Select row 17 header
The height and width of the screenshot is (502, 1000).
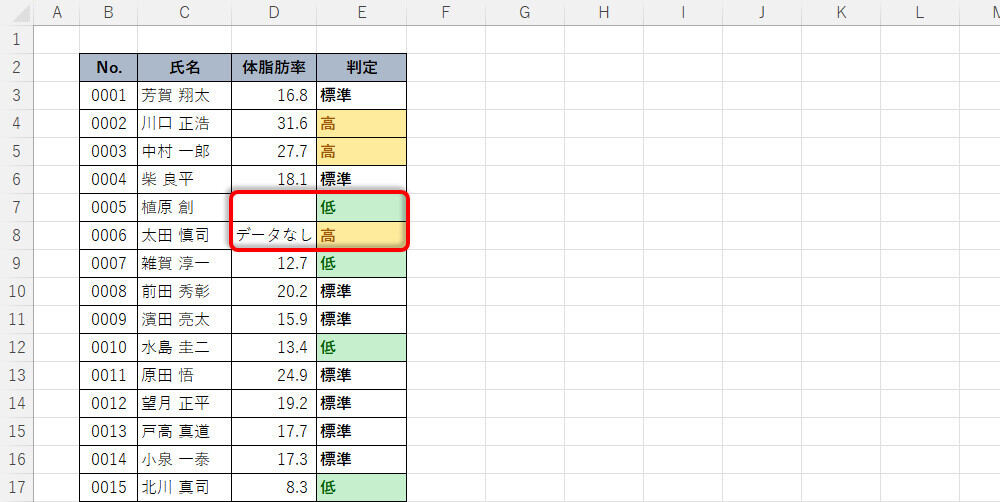(x=17, y=487)
